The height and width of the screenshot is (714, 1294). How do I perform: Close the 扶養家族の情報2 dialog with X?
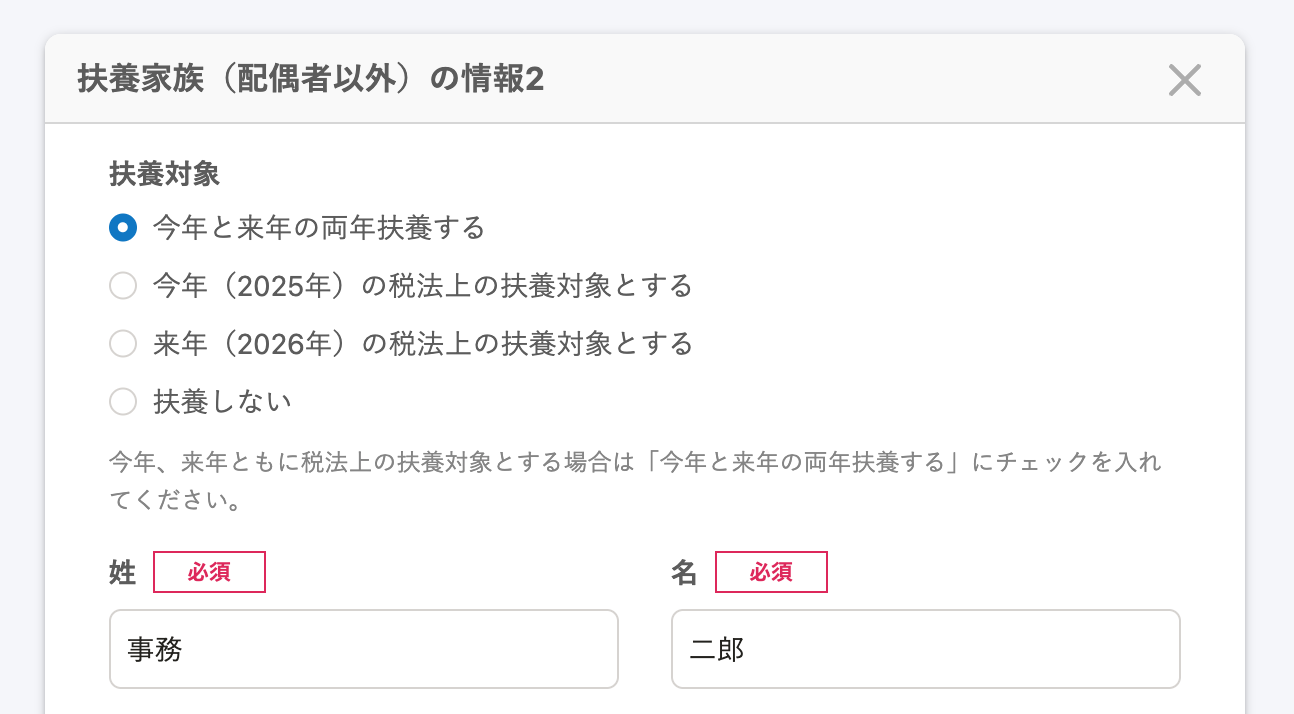point(1184,80)
